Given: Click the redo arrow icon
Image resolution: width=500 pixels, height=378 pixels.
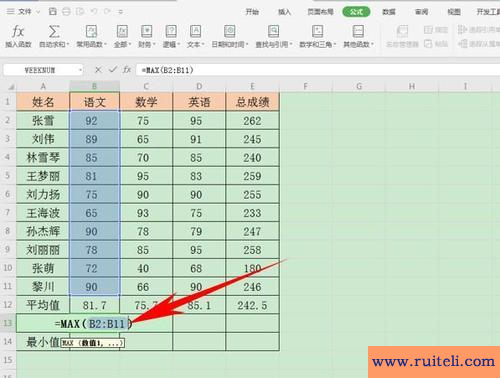Looking at the screenshot, I should (x=107, y=12).
